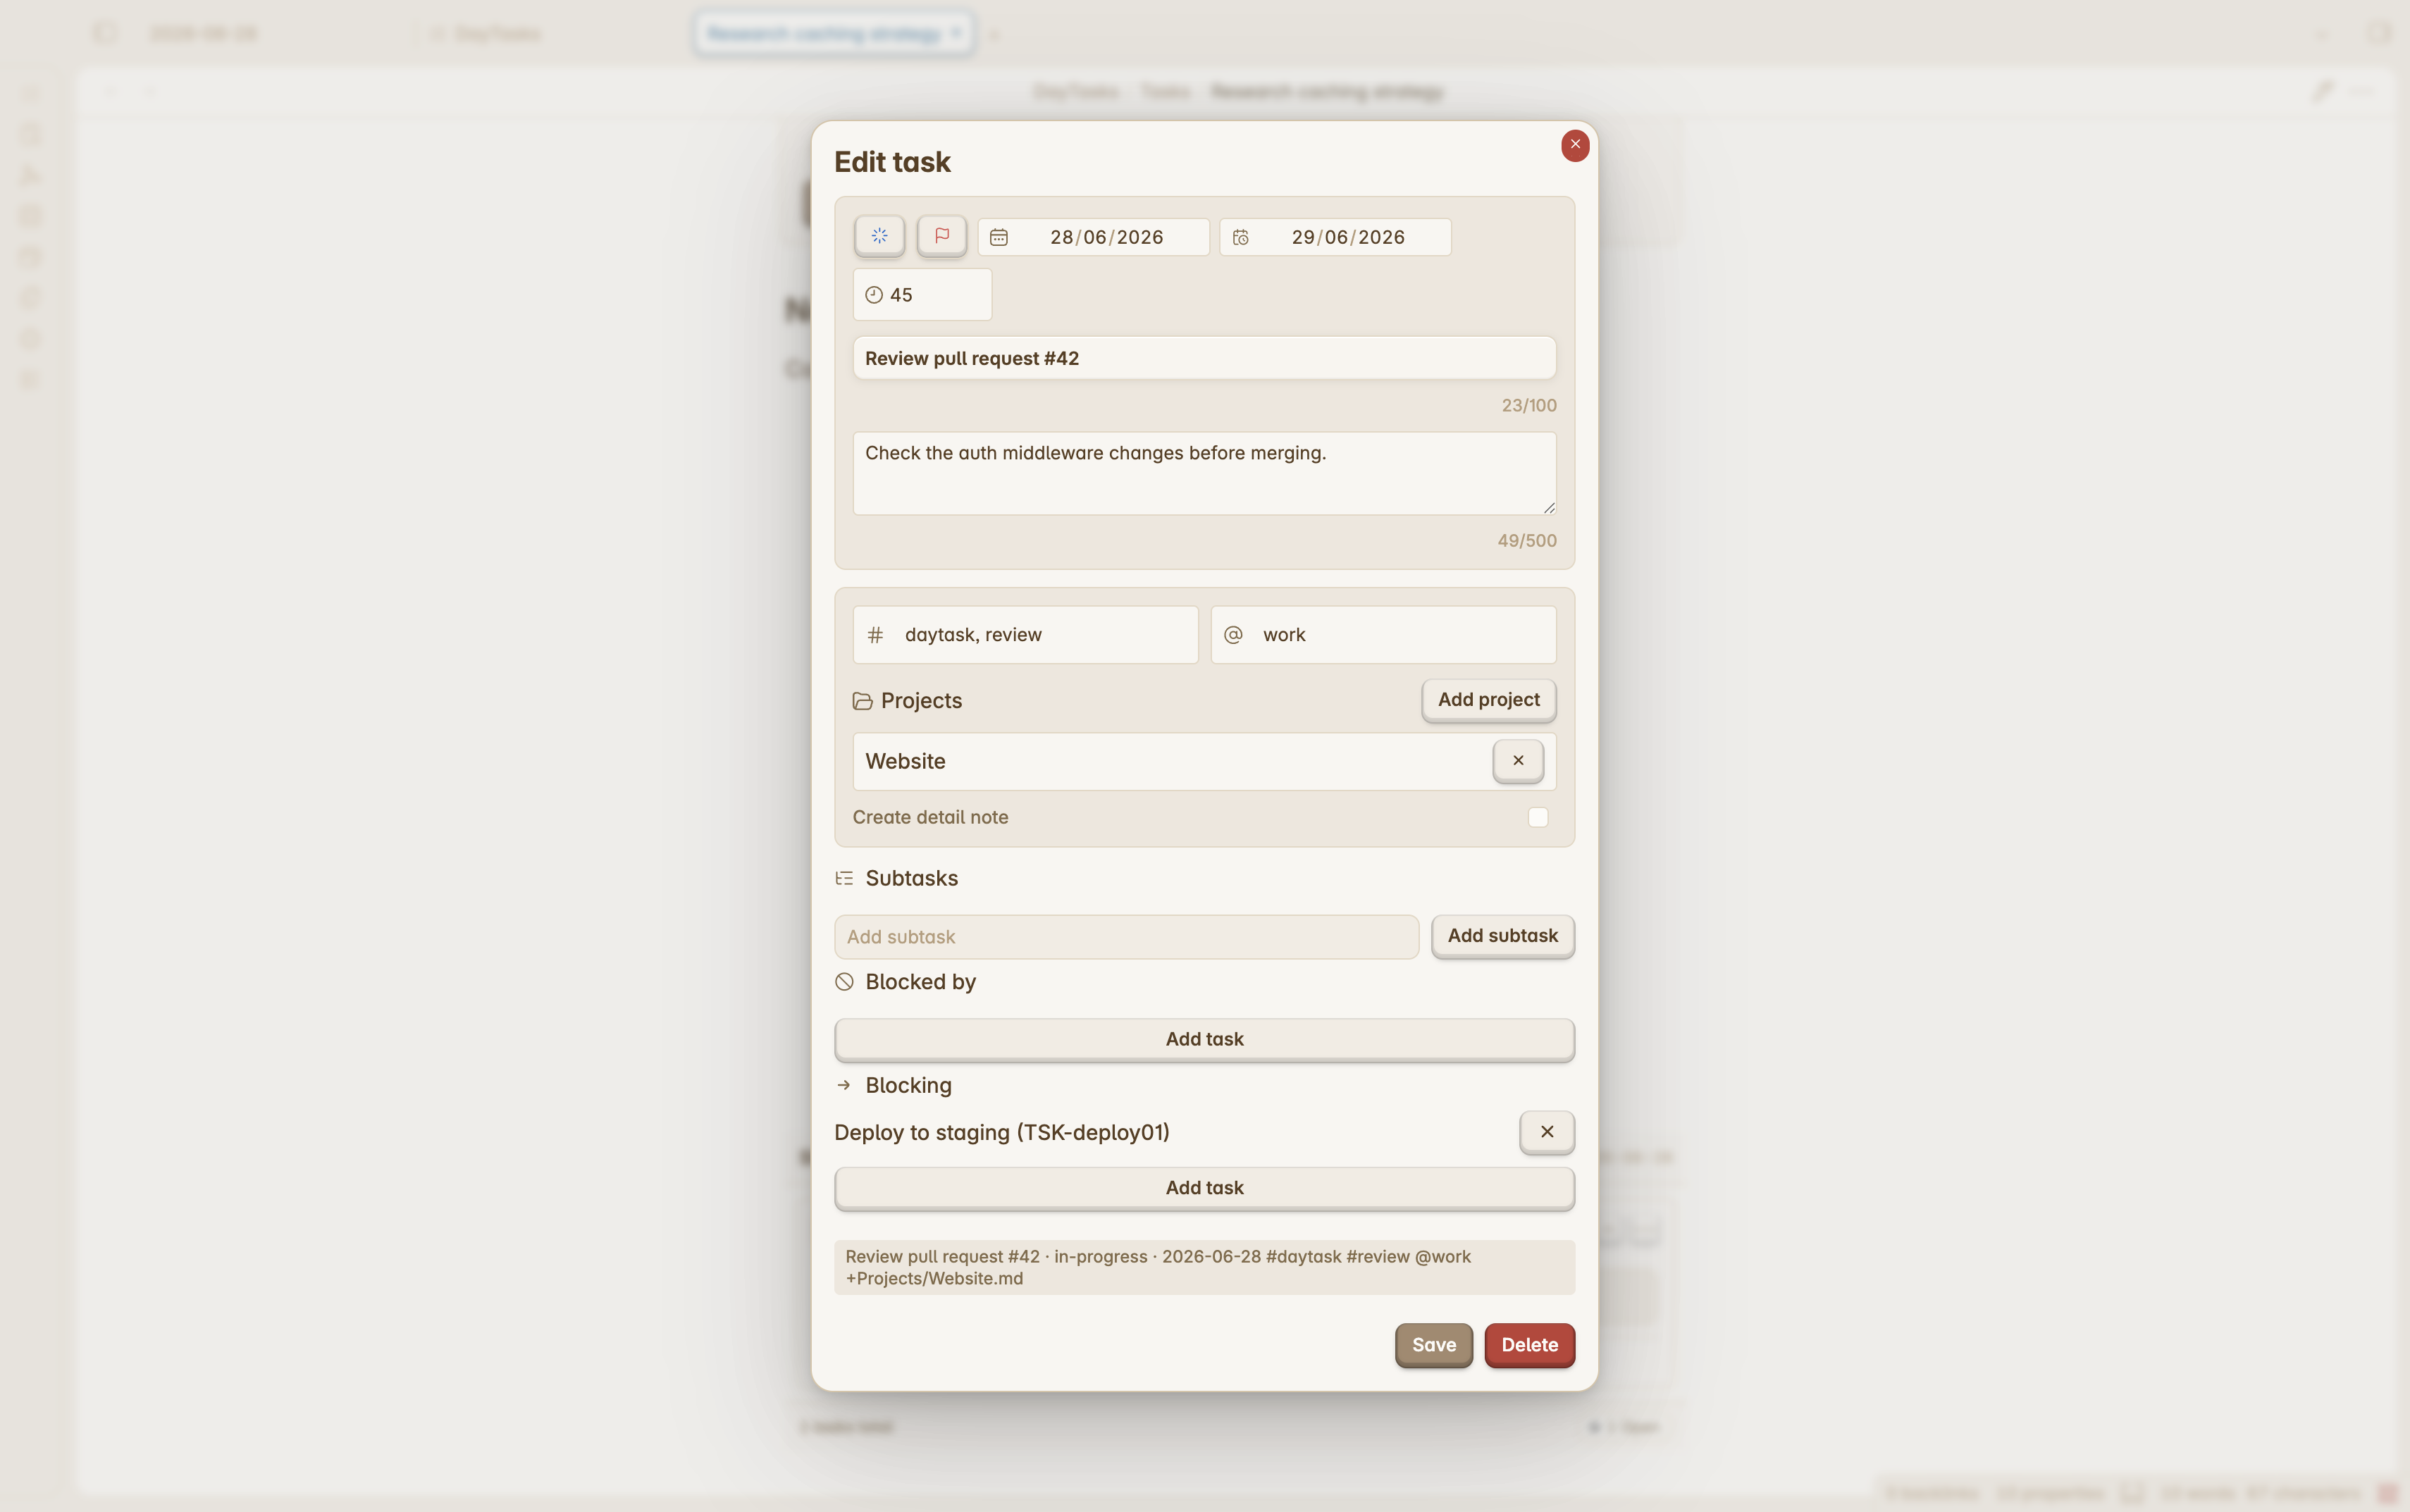This screenshot has height=1512, width=2410.
Task: Click the tags field daytask, review
Action: coord(1025,635)
